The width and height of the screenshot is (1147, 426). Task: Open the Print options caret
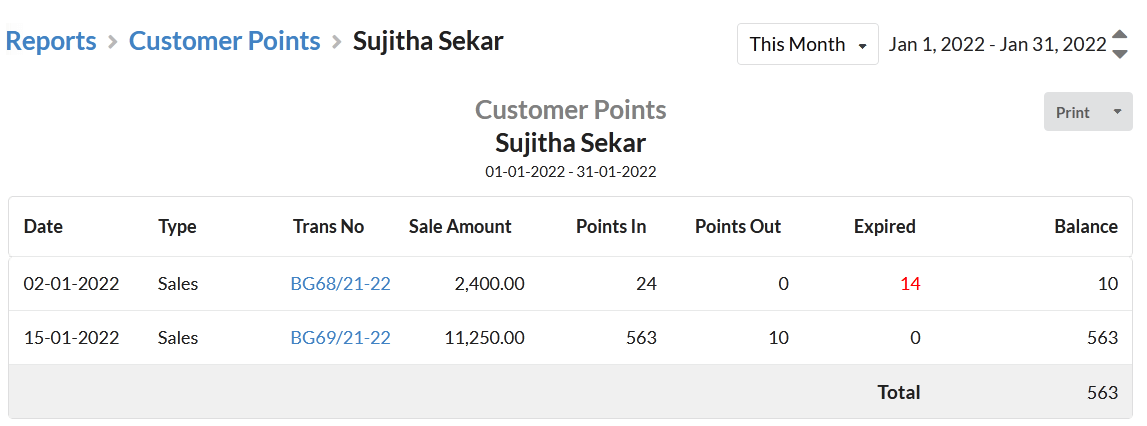(1117, 112)
